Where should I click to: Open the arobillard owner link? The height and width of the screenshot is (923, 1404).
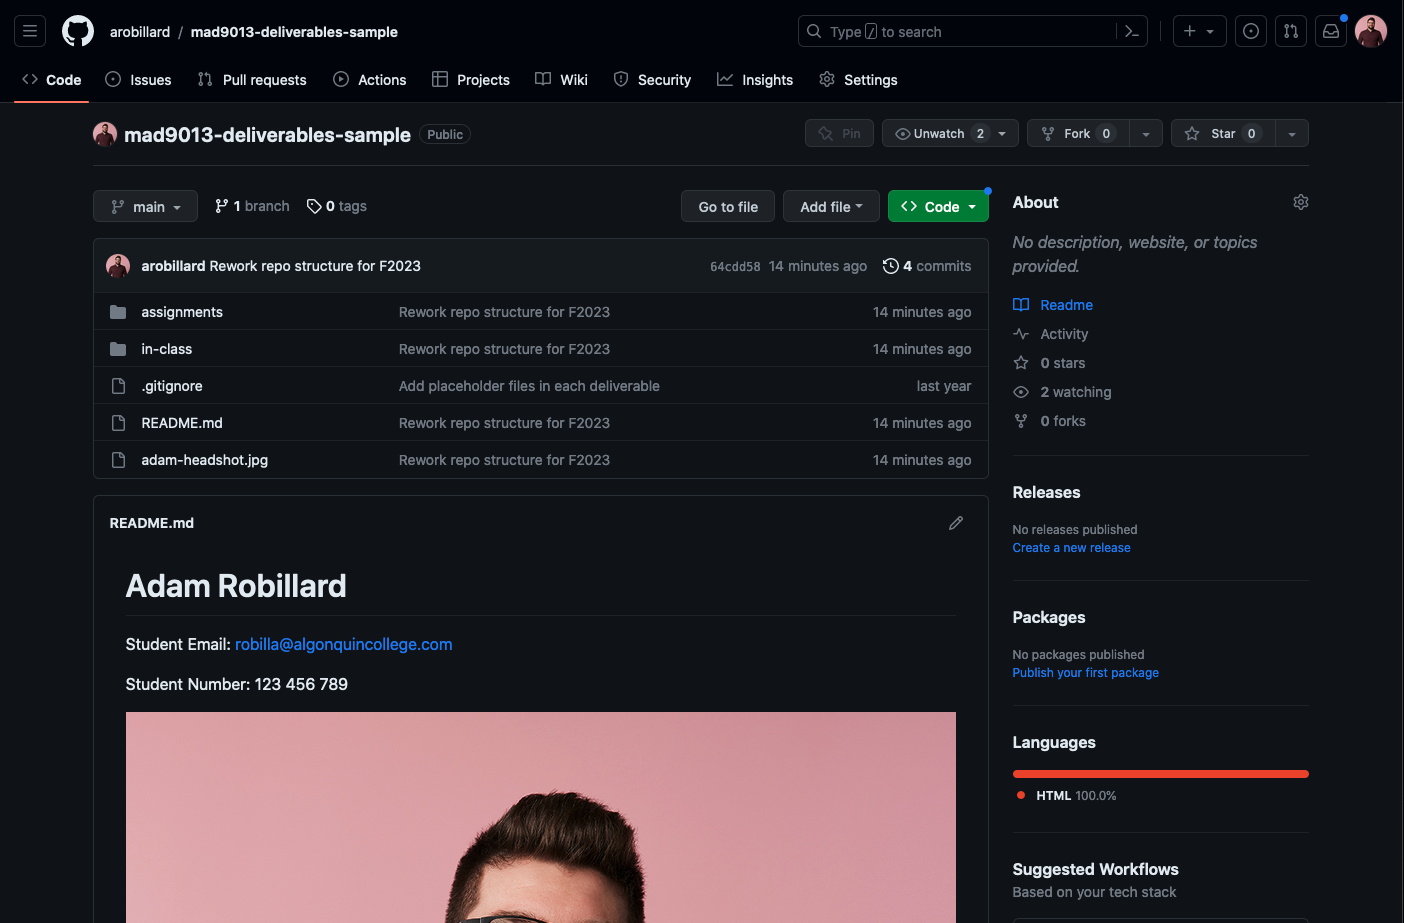tap(140, 31)
